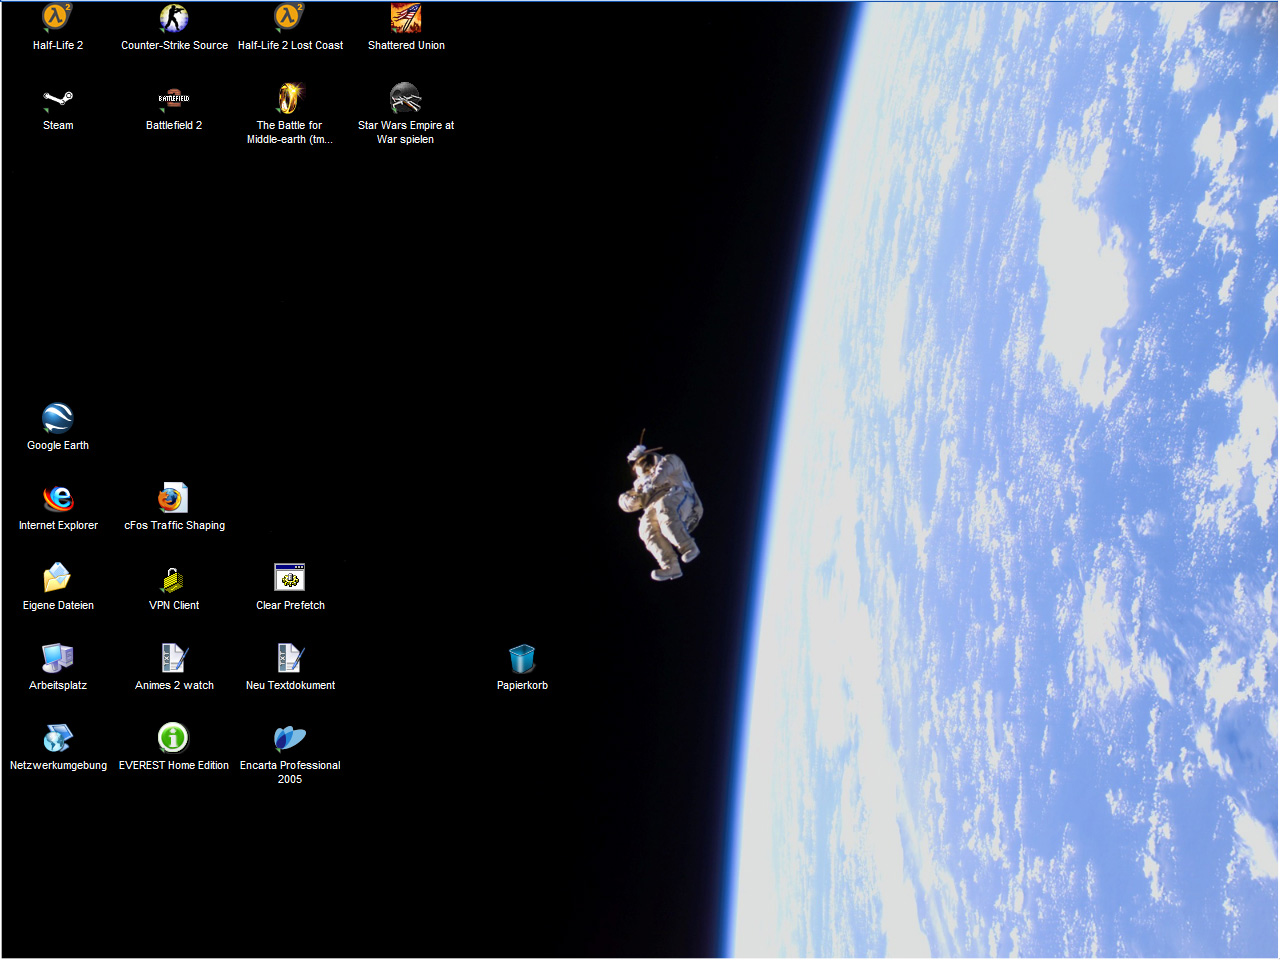Image resolution: width=1280 pixels, height=960 pixels.
Task: Click the Animes 2 watch text file
Action: (174, 658)
